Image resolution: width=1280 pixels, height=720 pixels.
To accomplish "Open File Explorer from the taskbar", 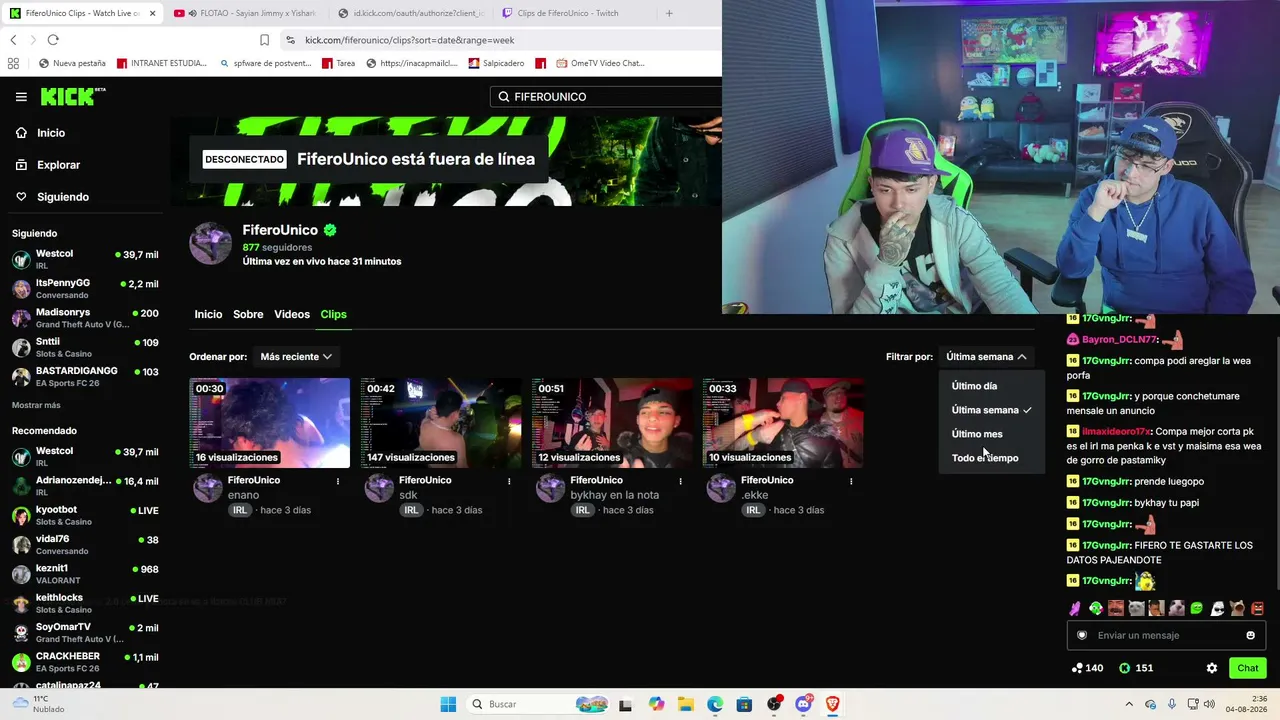I will click(685, 704).
